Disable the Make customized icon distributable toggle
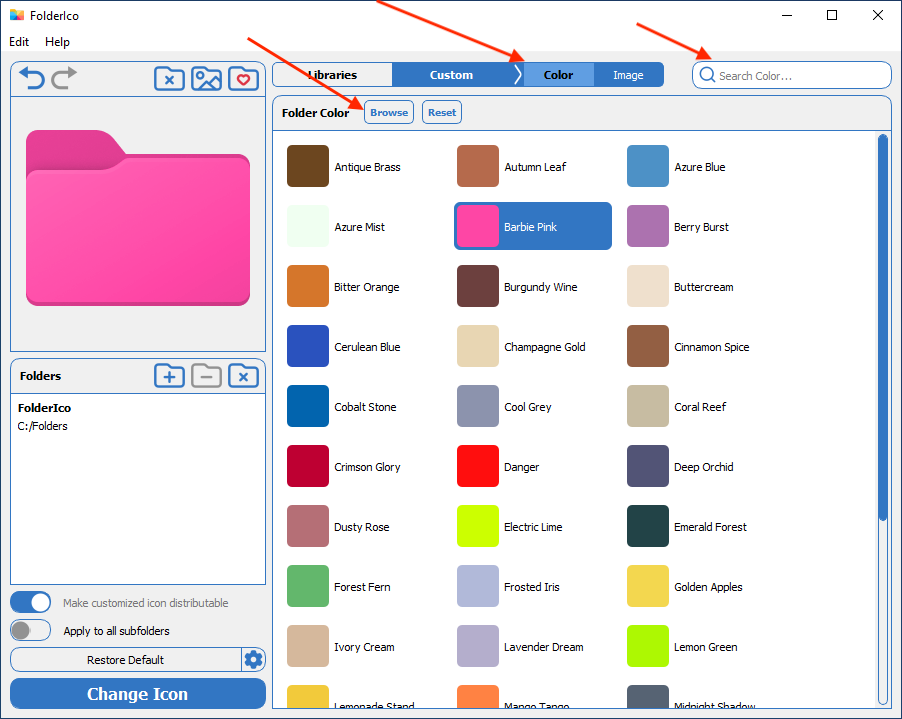The image size is (902, 719). tap(30, 601)
